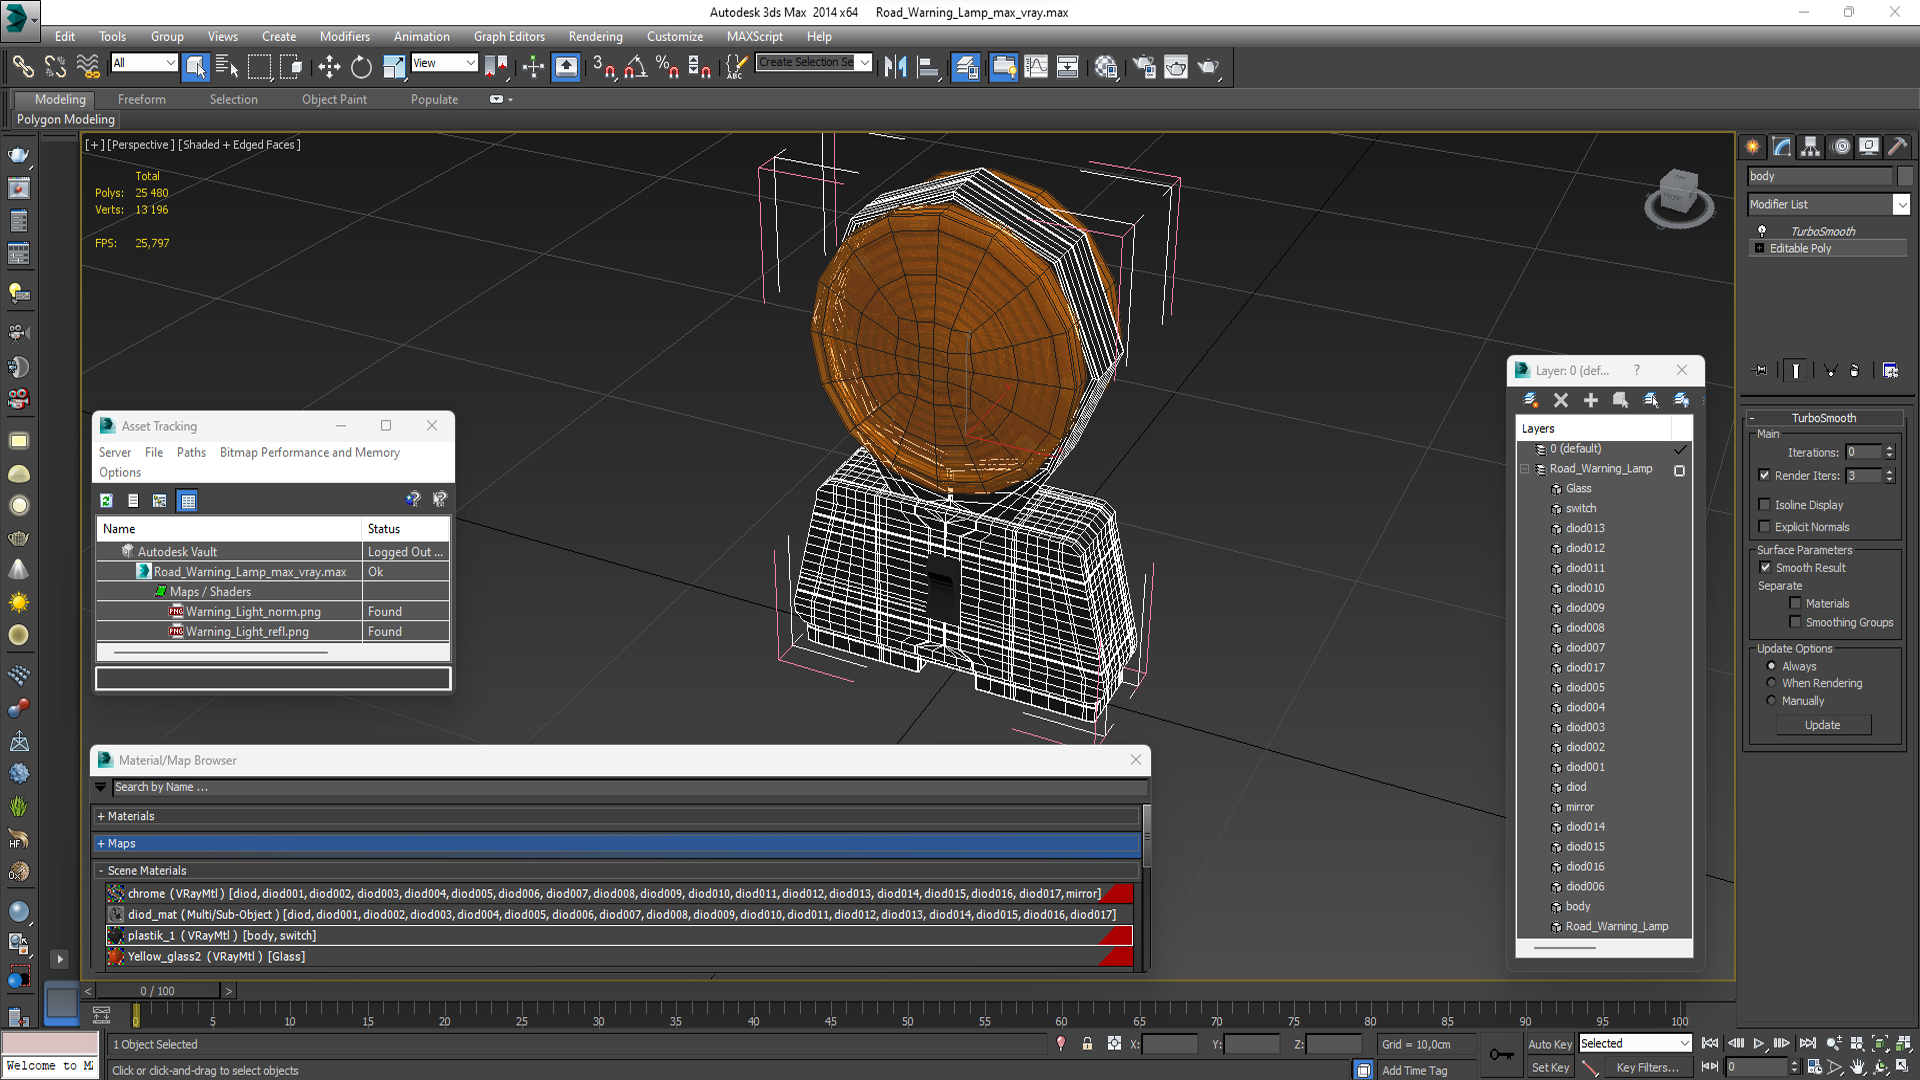Open the Rendering menu
The height and width of the screenshot is (1080, 1920).
pos(595,36)
